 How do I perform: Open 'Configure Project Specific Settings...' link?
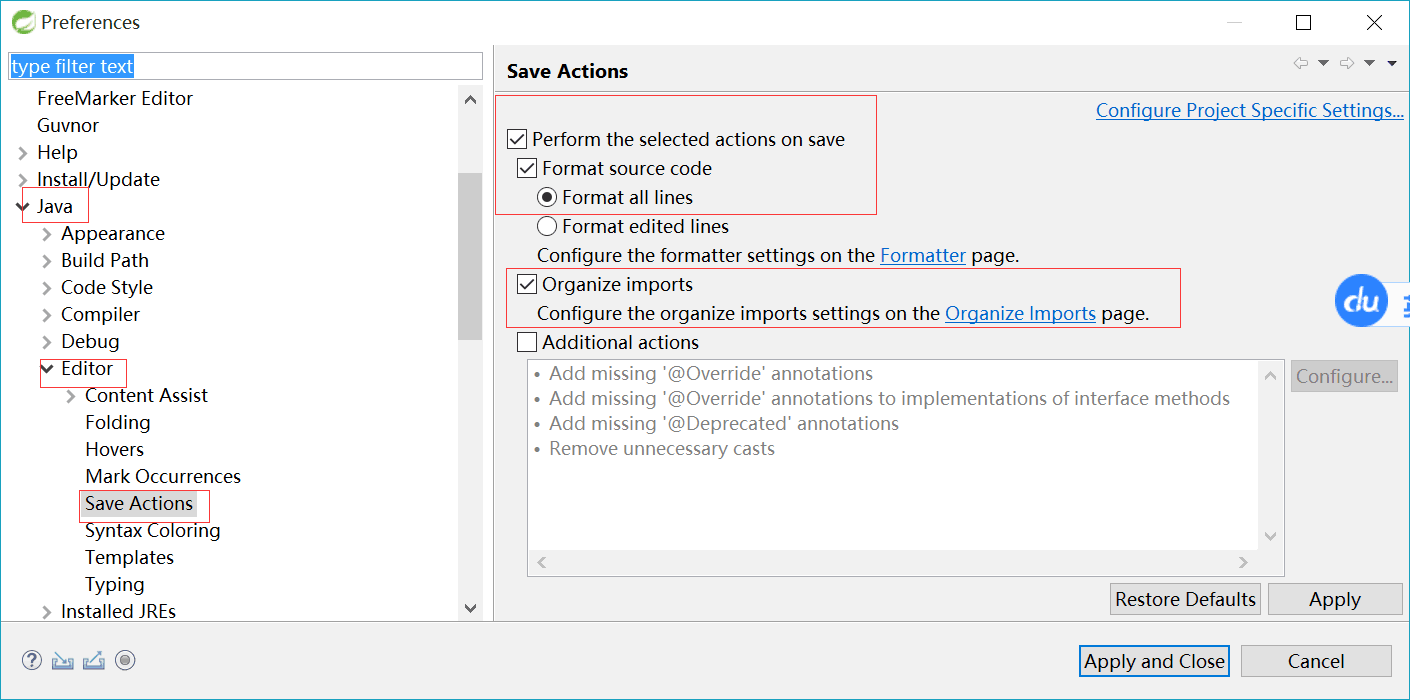click(1250, 111)
